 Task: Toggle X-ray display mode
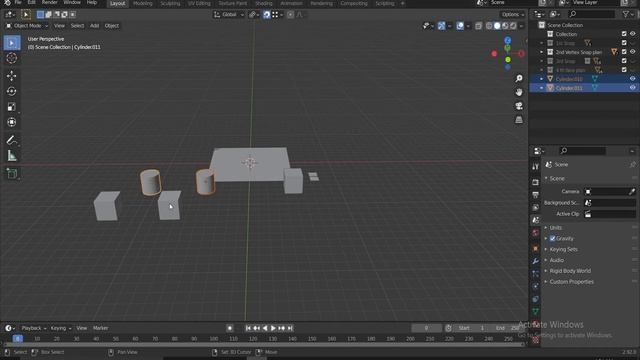[x=478, y=26]
